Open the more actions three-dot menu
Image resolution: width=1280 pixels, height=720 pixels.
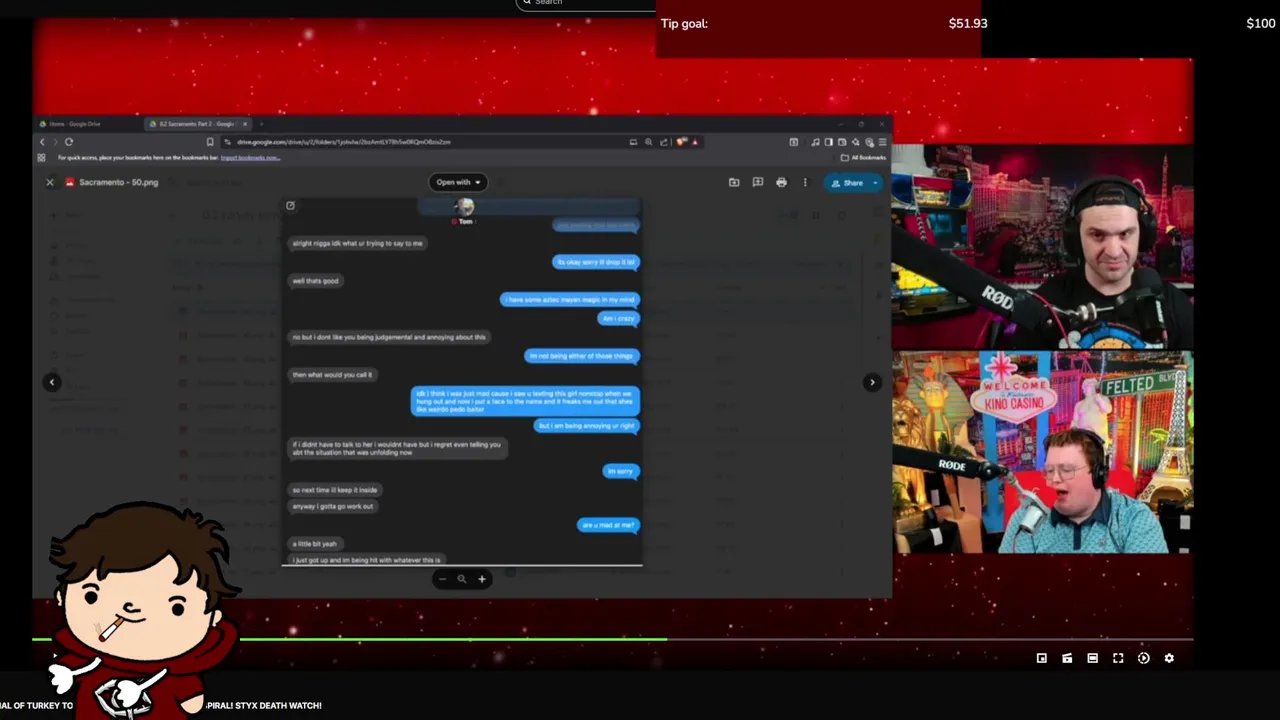[805, 182]
